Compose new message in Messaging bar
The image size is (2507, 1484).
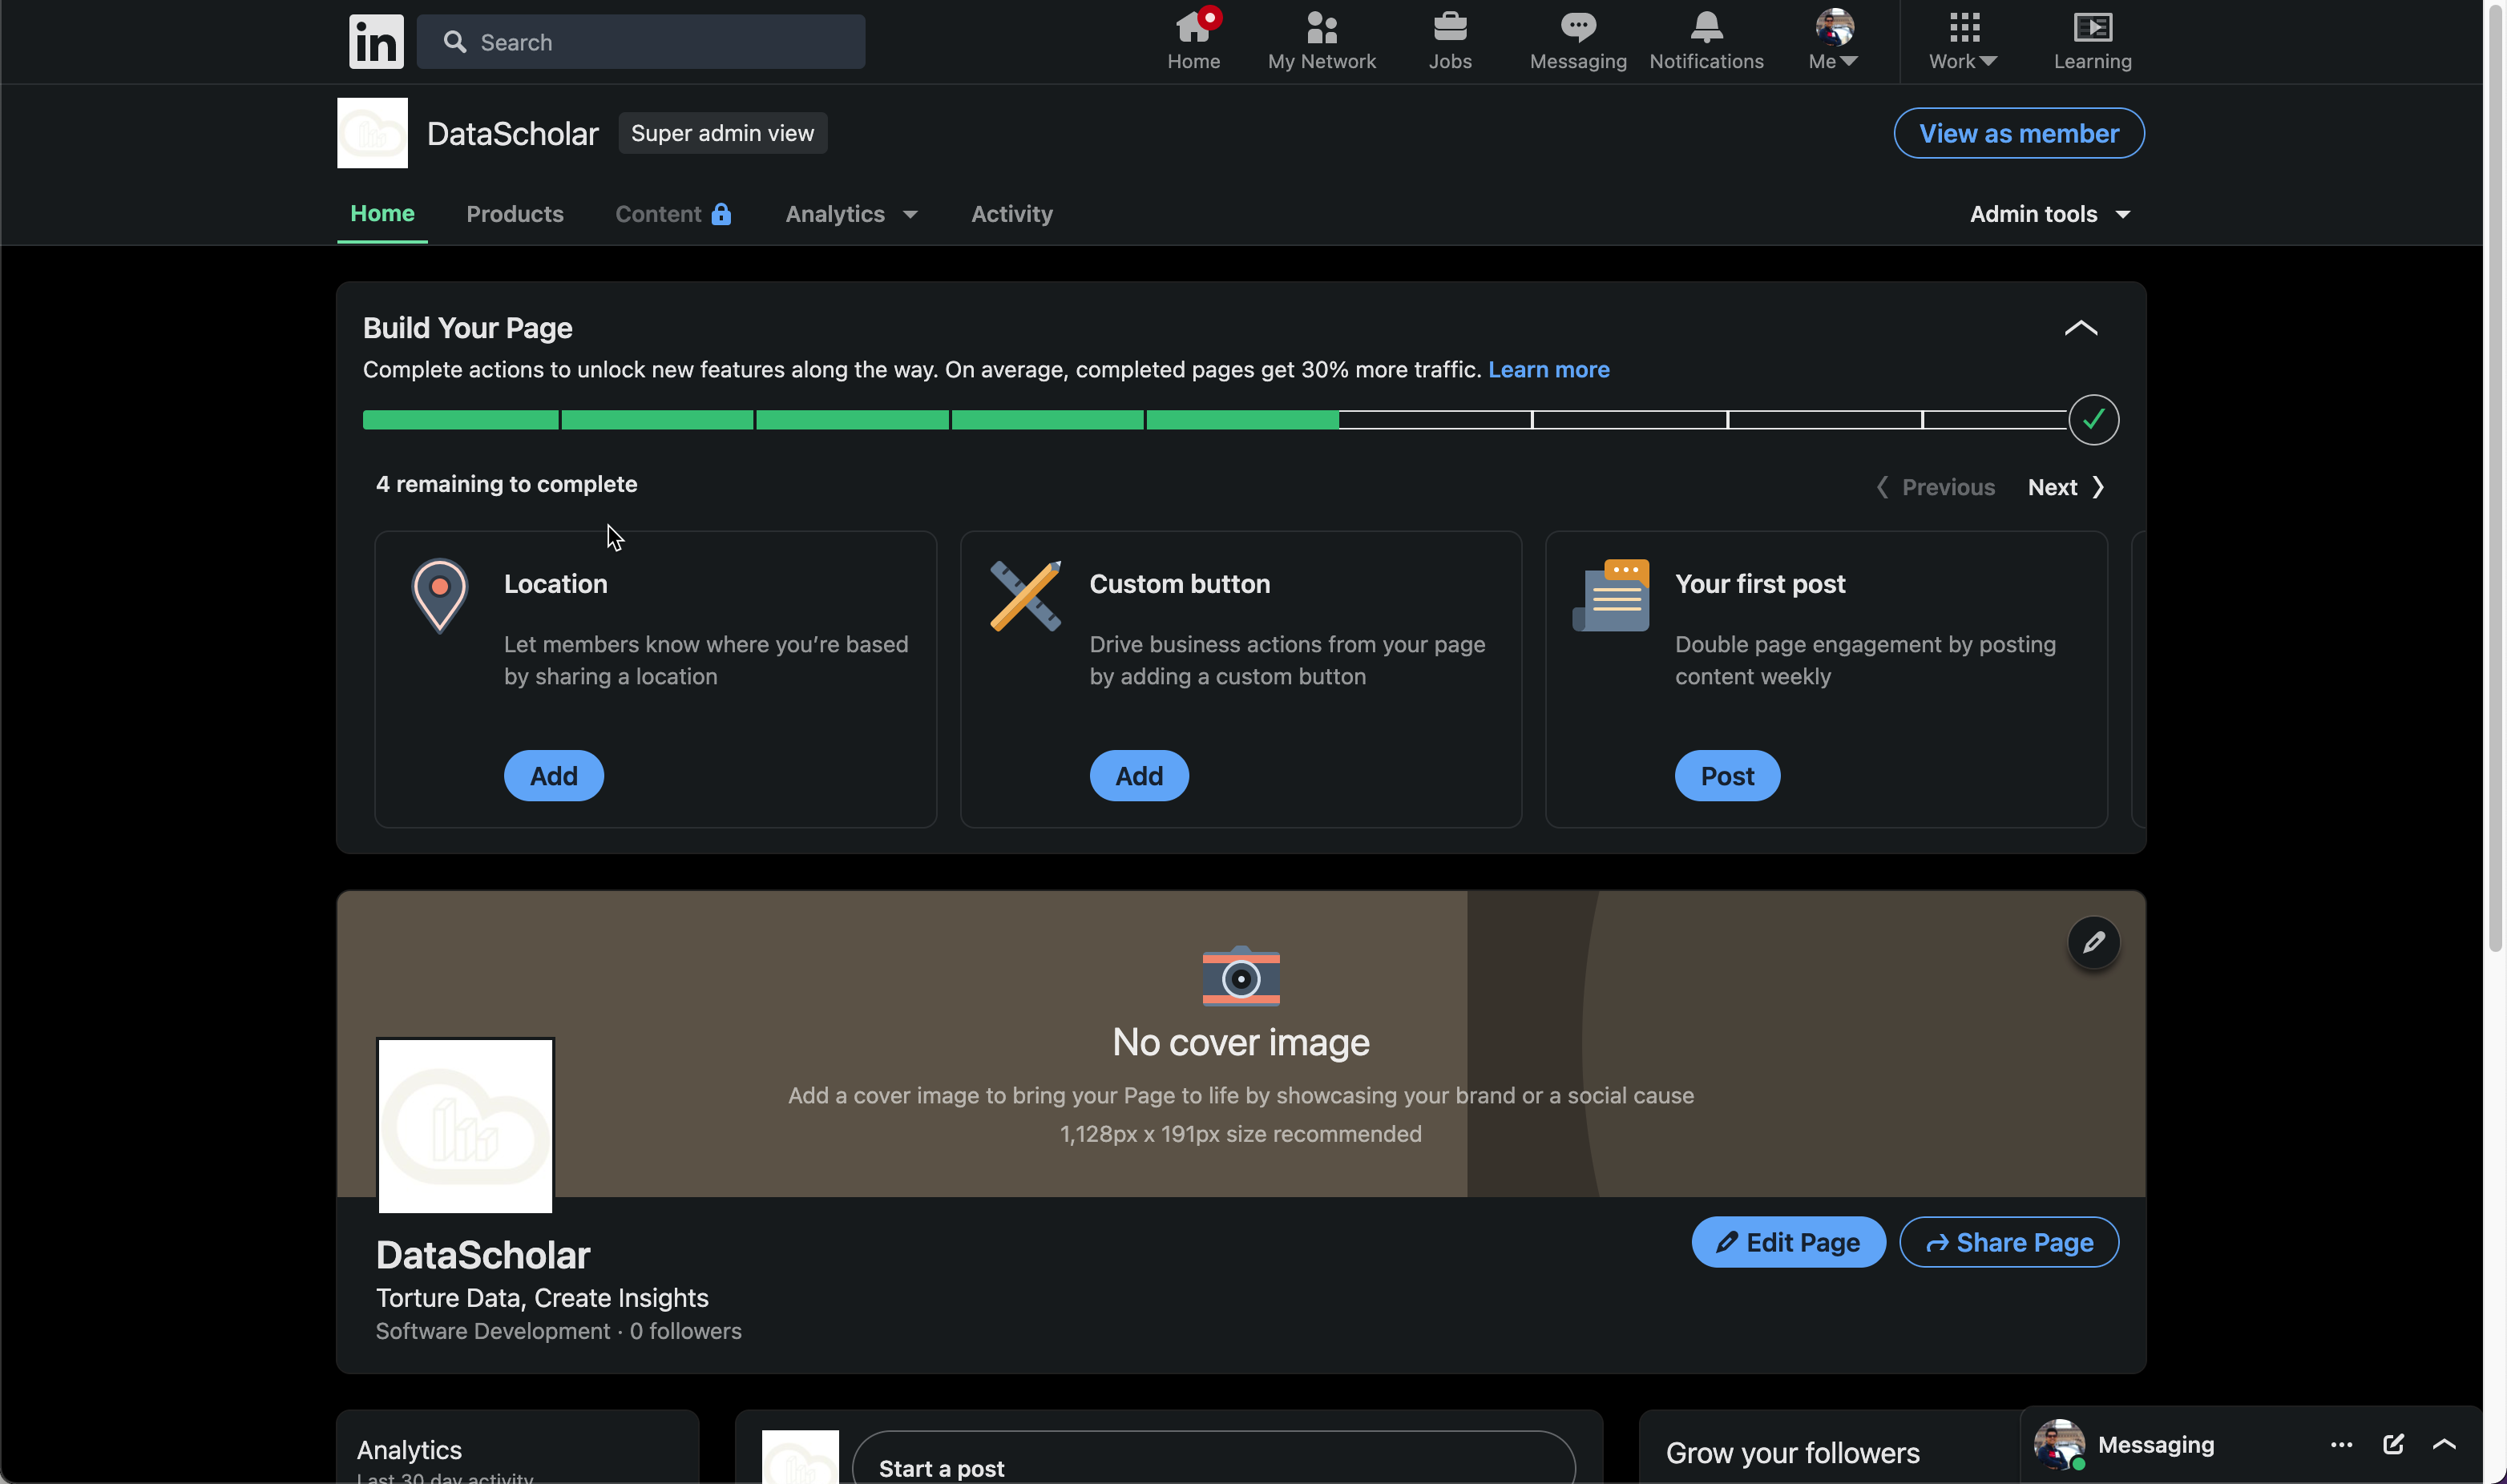[2393, 1444]
